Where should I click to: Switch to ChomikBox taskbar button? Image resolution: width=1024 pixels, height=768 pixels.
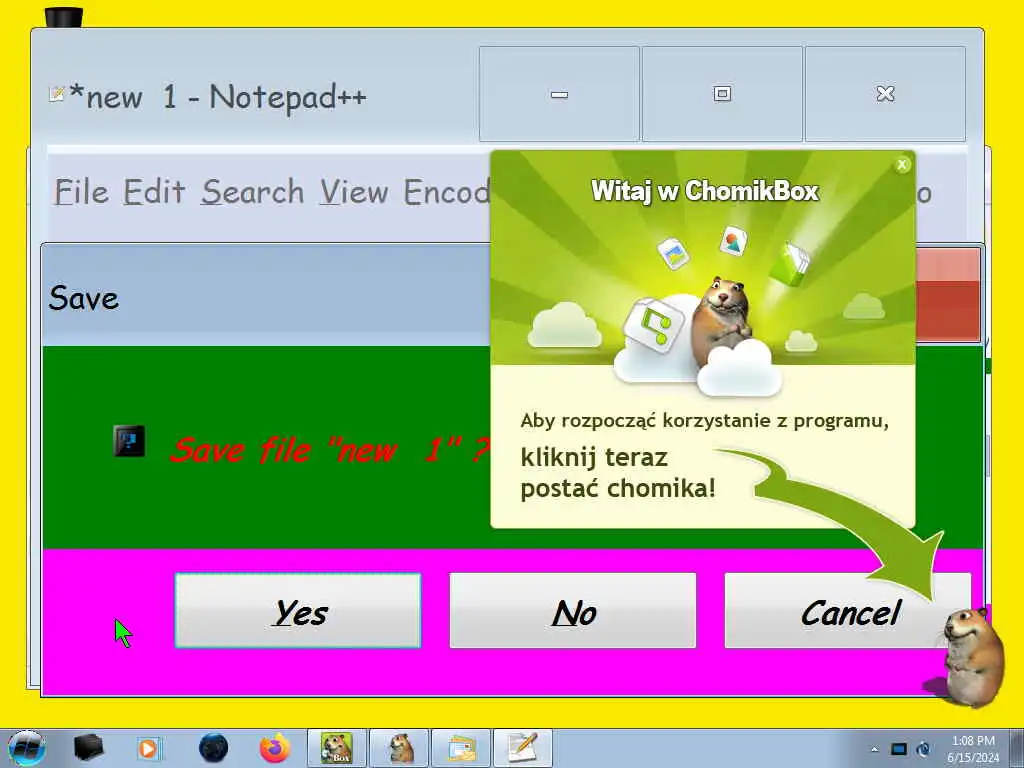coord(336,748)
